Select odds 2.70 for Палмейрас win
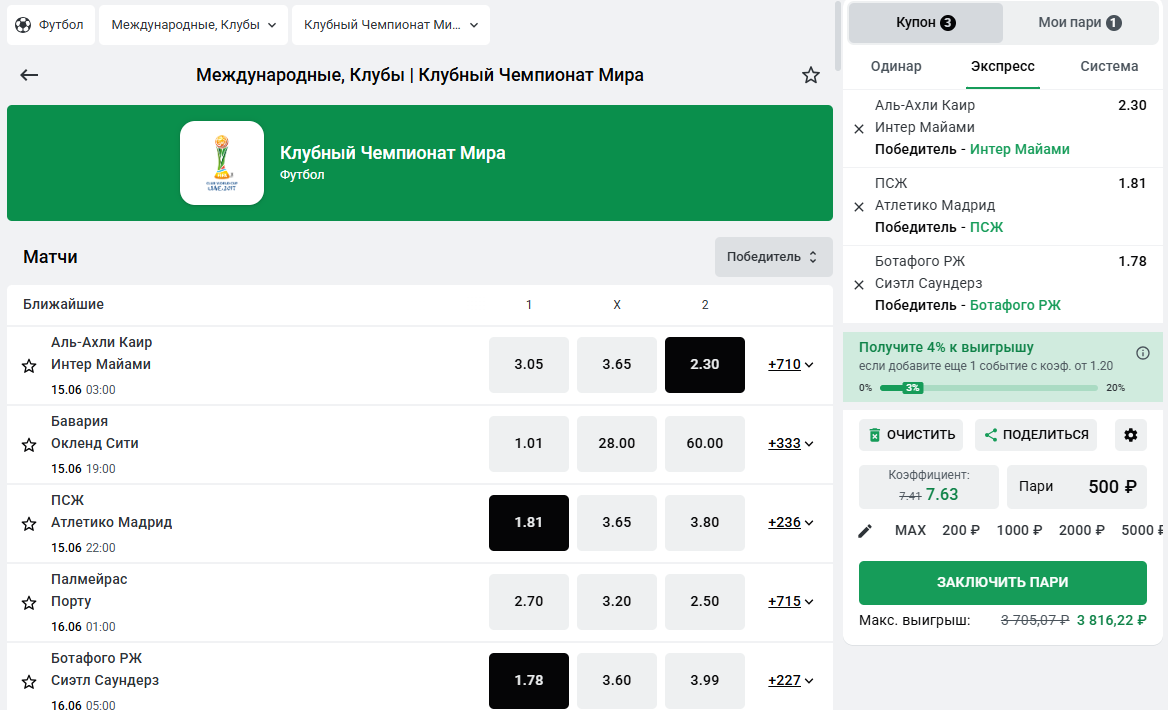The width and height of the screenshot is (1168, 710). 529,601
